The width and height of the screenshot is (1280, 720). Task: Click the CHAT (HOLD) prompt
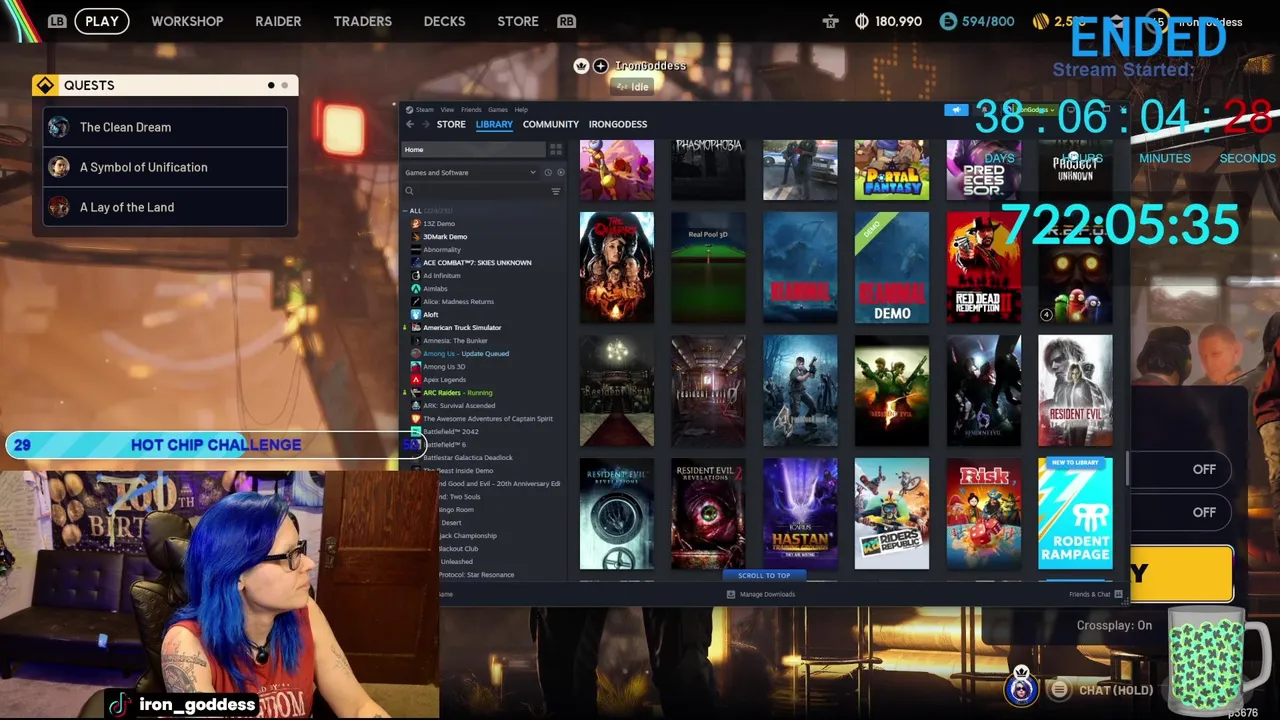[1116, 690]
